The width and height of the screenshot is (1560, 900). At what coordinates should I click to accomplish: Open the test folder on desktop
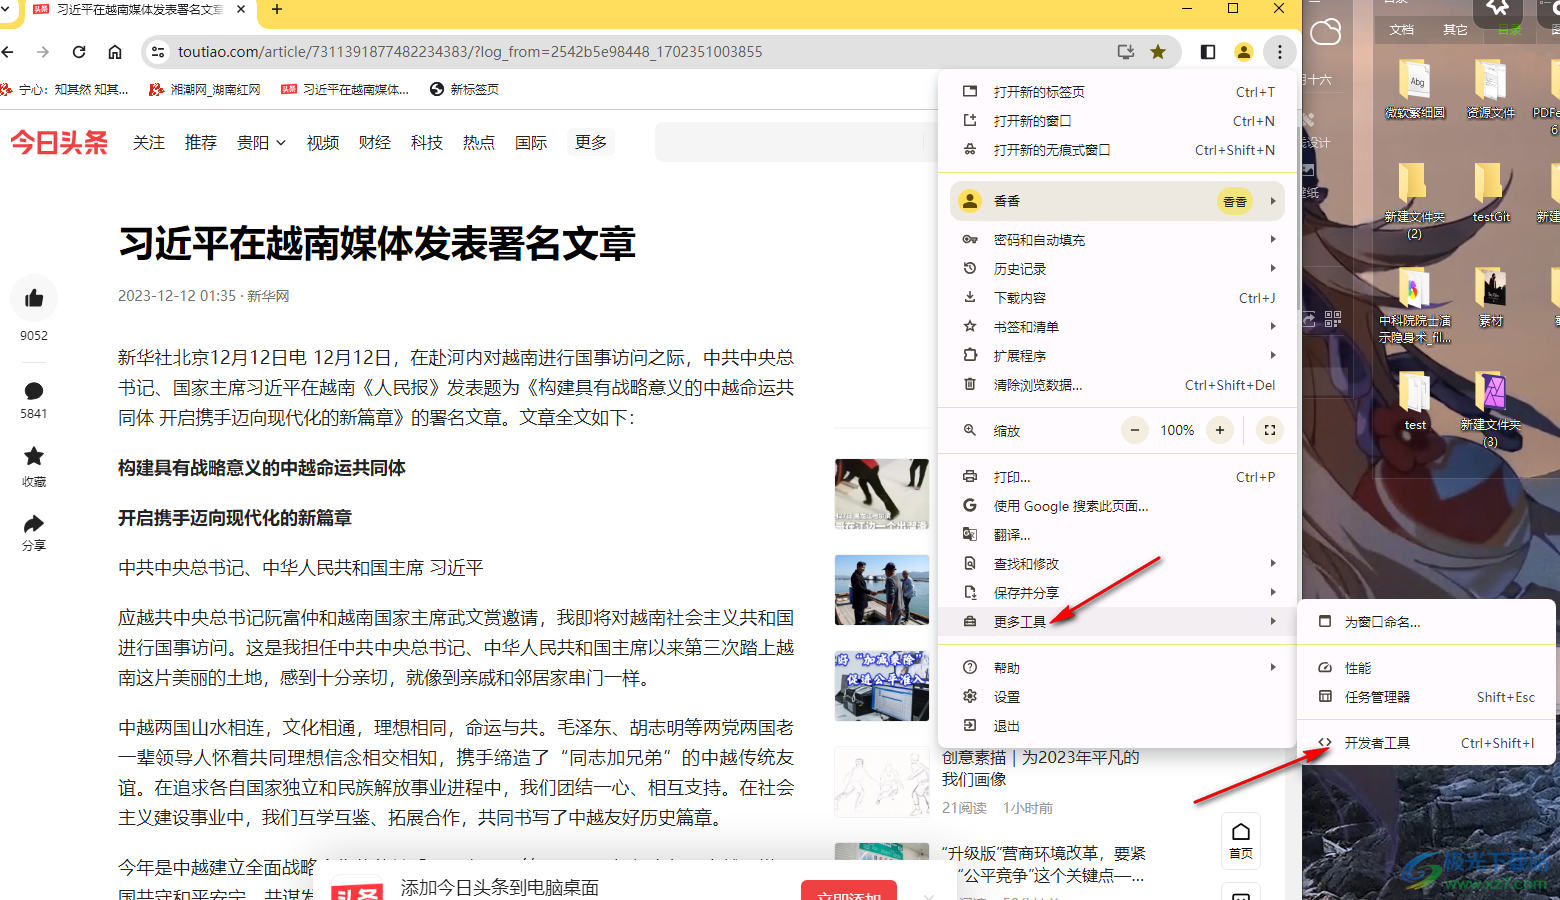click(1415, 400)
